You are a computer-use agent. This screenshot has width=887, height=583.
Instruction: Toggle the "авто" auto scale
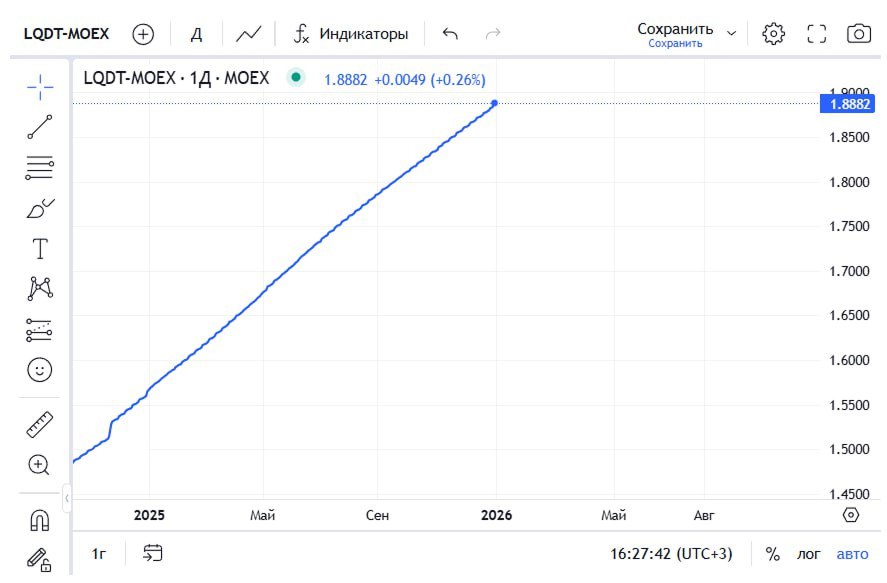(852, 553)
